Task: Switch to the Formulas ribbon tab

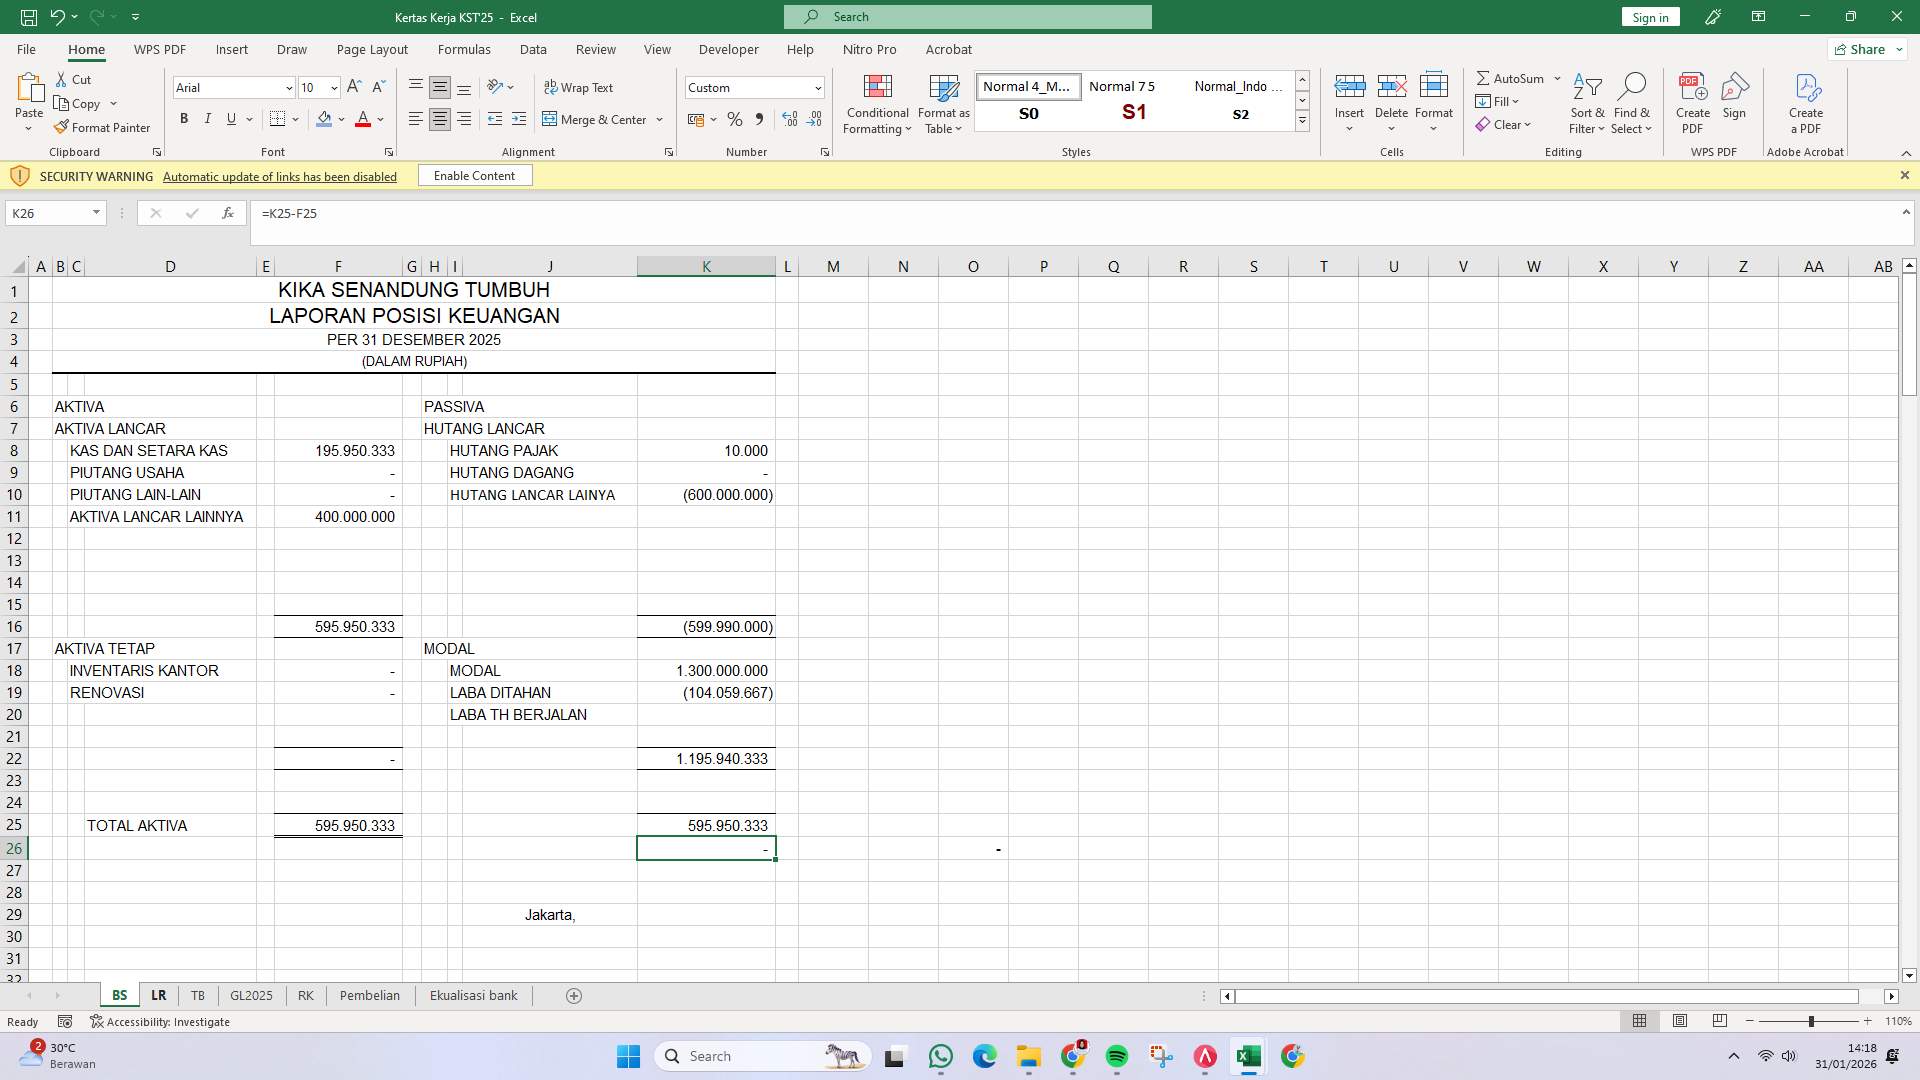Action: (465, 49)
